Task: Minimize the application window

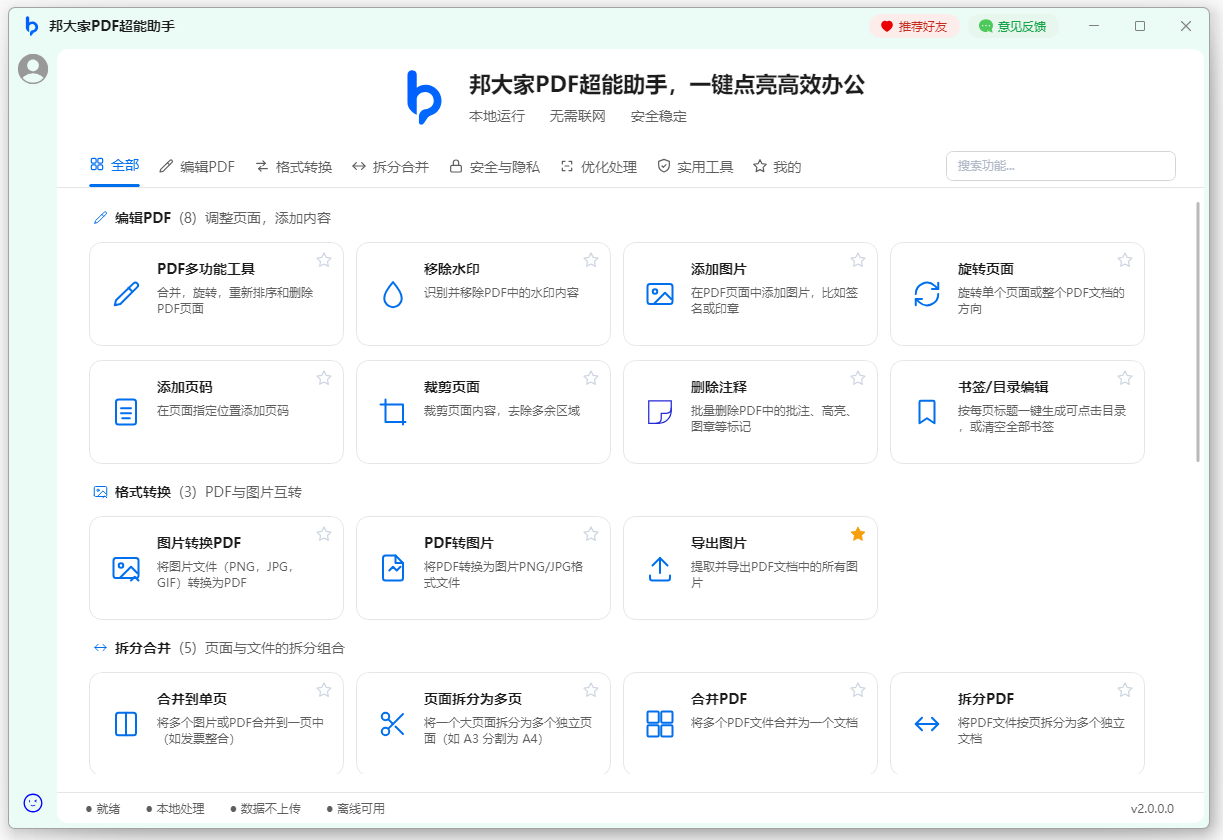Action: (1095, 26)
